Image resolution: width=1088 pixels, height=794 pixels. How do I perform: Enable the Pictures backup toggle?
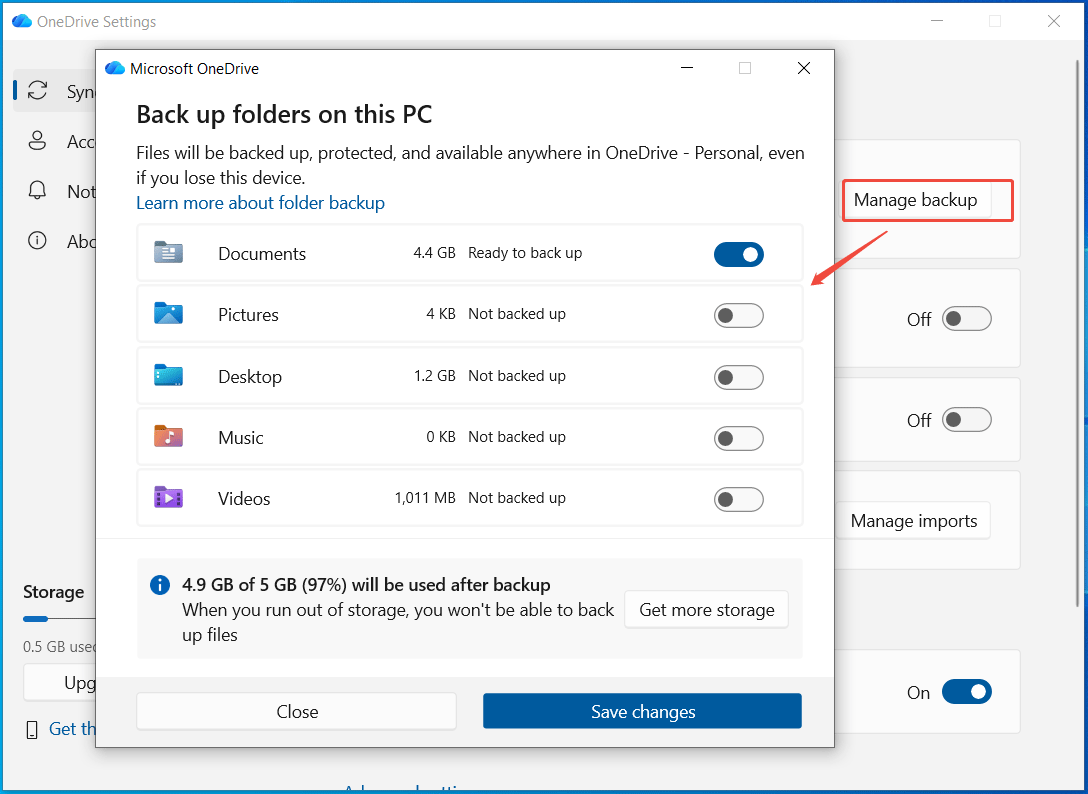point(739,314)
